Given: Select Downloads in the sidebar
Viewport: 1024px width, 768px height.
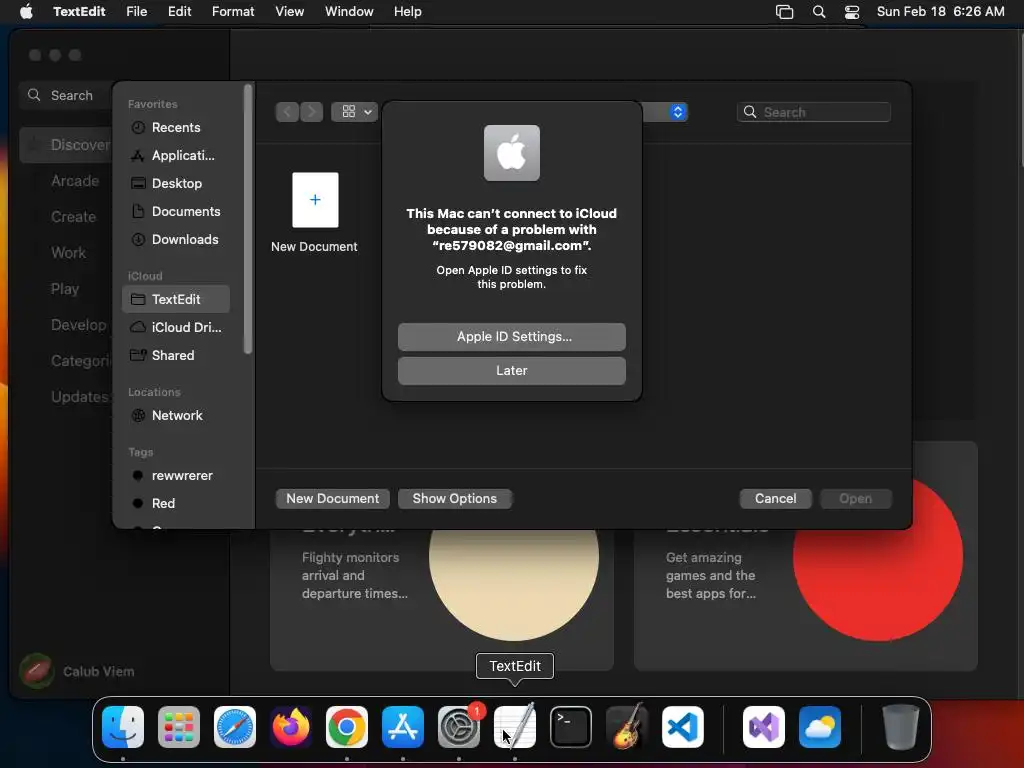Looking at the screenshot, I should pos(176,240).
